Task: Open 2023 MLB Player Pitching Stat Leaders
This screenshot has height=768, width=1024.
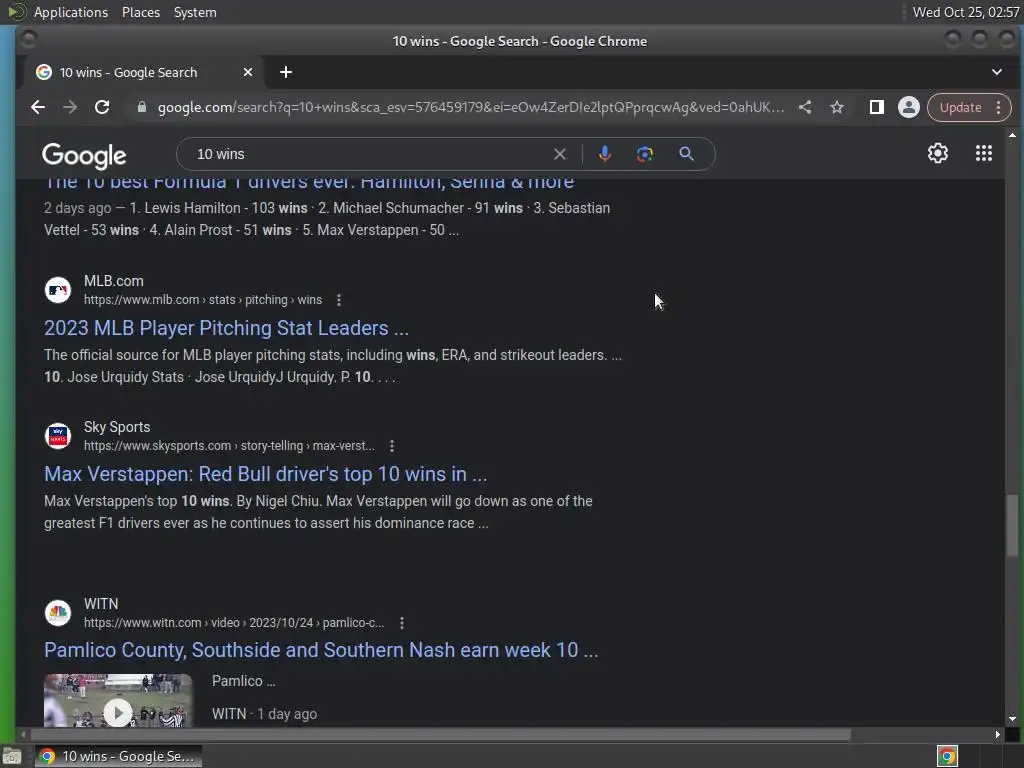Action: 226,328
